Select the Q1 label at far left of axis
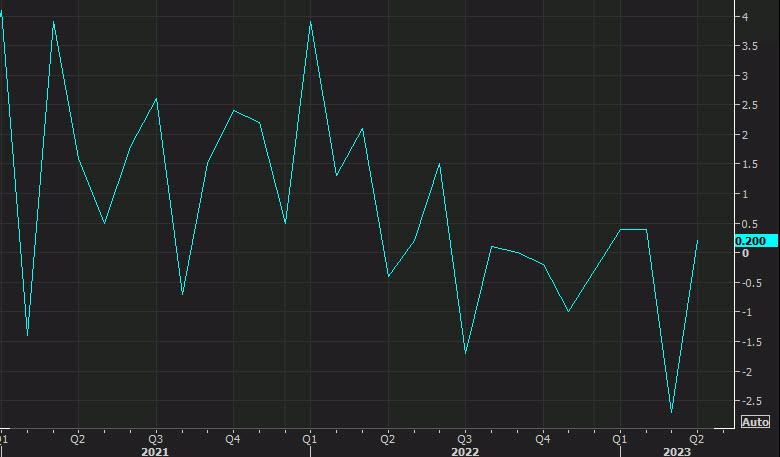This screenshot has width=780, height=457. point(5,438)
